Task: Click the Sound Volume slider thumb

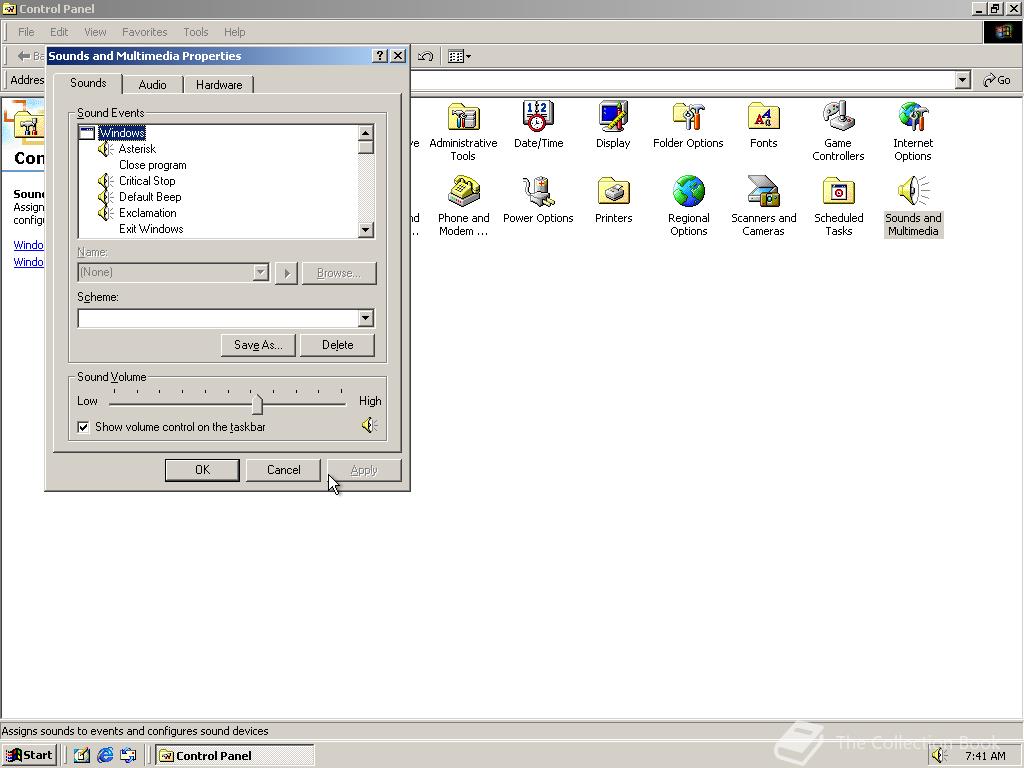Action: point(257,404)
